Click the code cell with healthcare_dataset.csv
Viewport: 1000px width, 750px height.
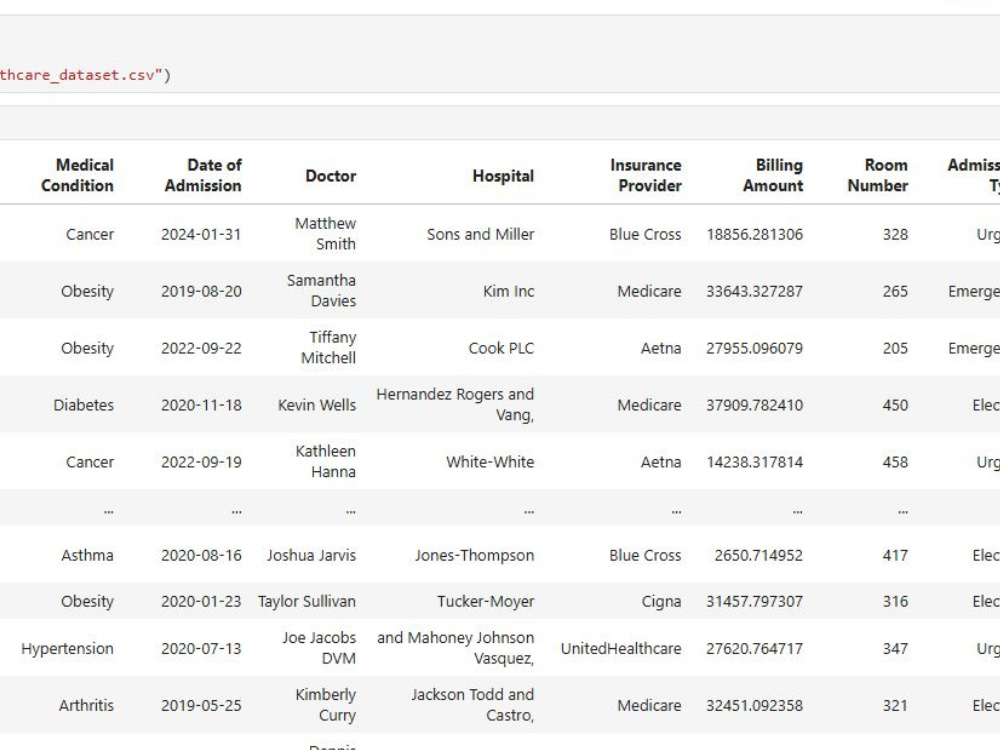pos(500,54)
